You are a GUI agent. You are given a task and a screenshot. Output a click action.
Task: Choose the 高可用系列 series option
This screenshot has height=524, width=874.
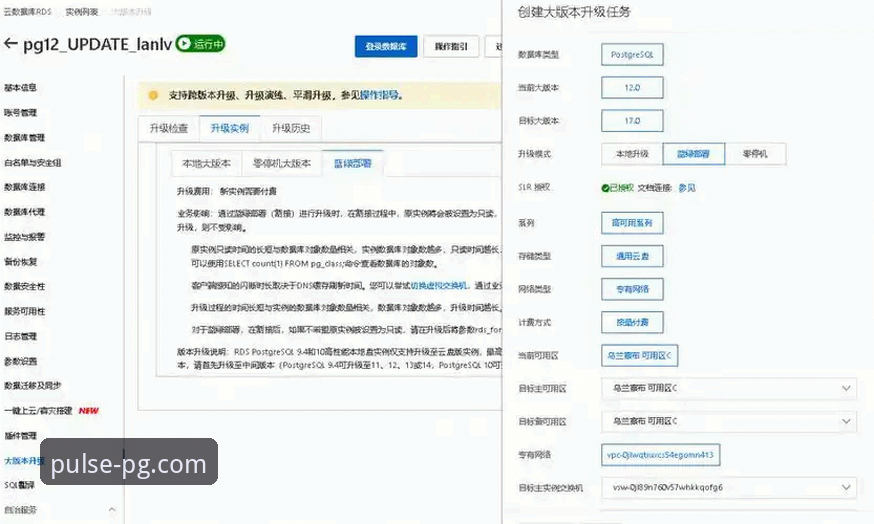pos(632,223)
